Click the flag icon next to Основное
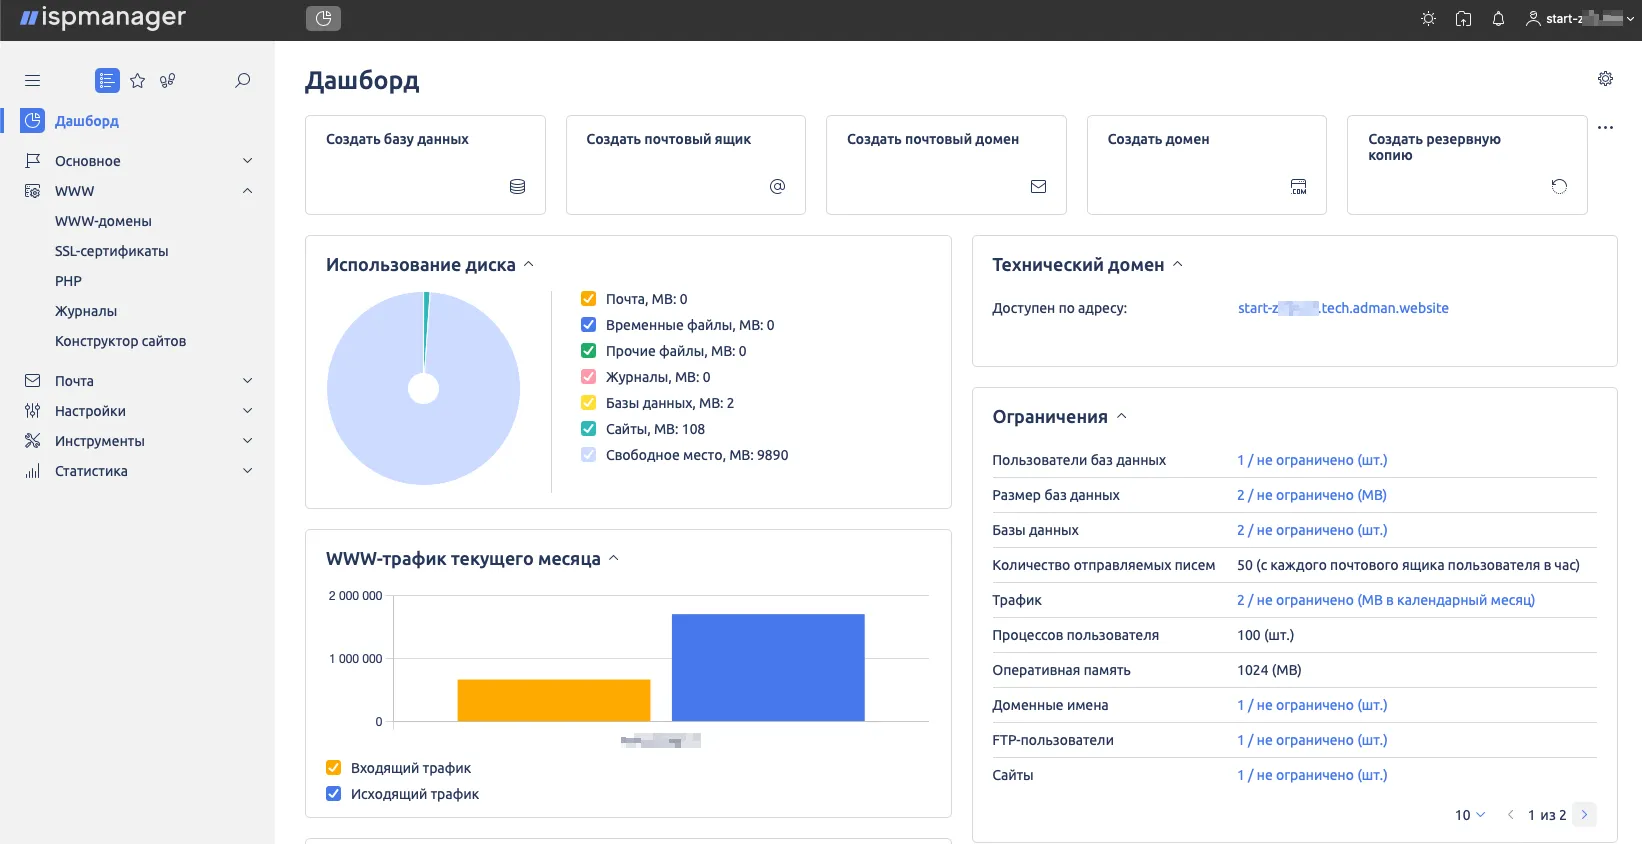1642x844 pixels. tap(33, 161)
